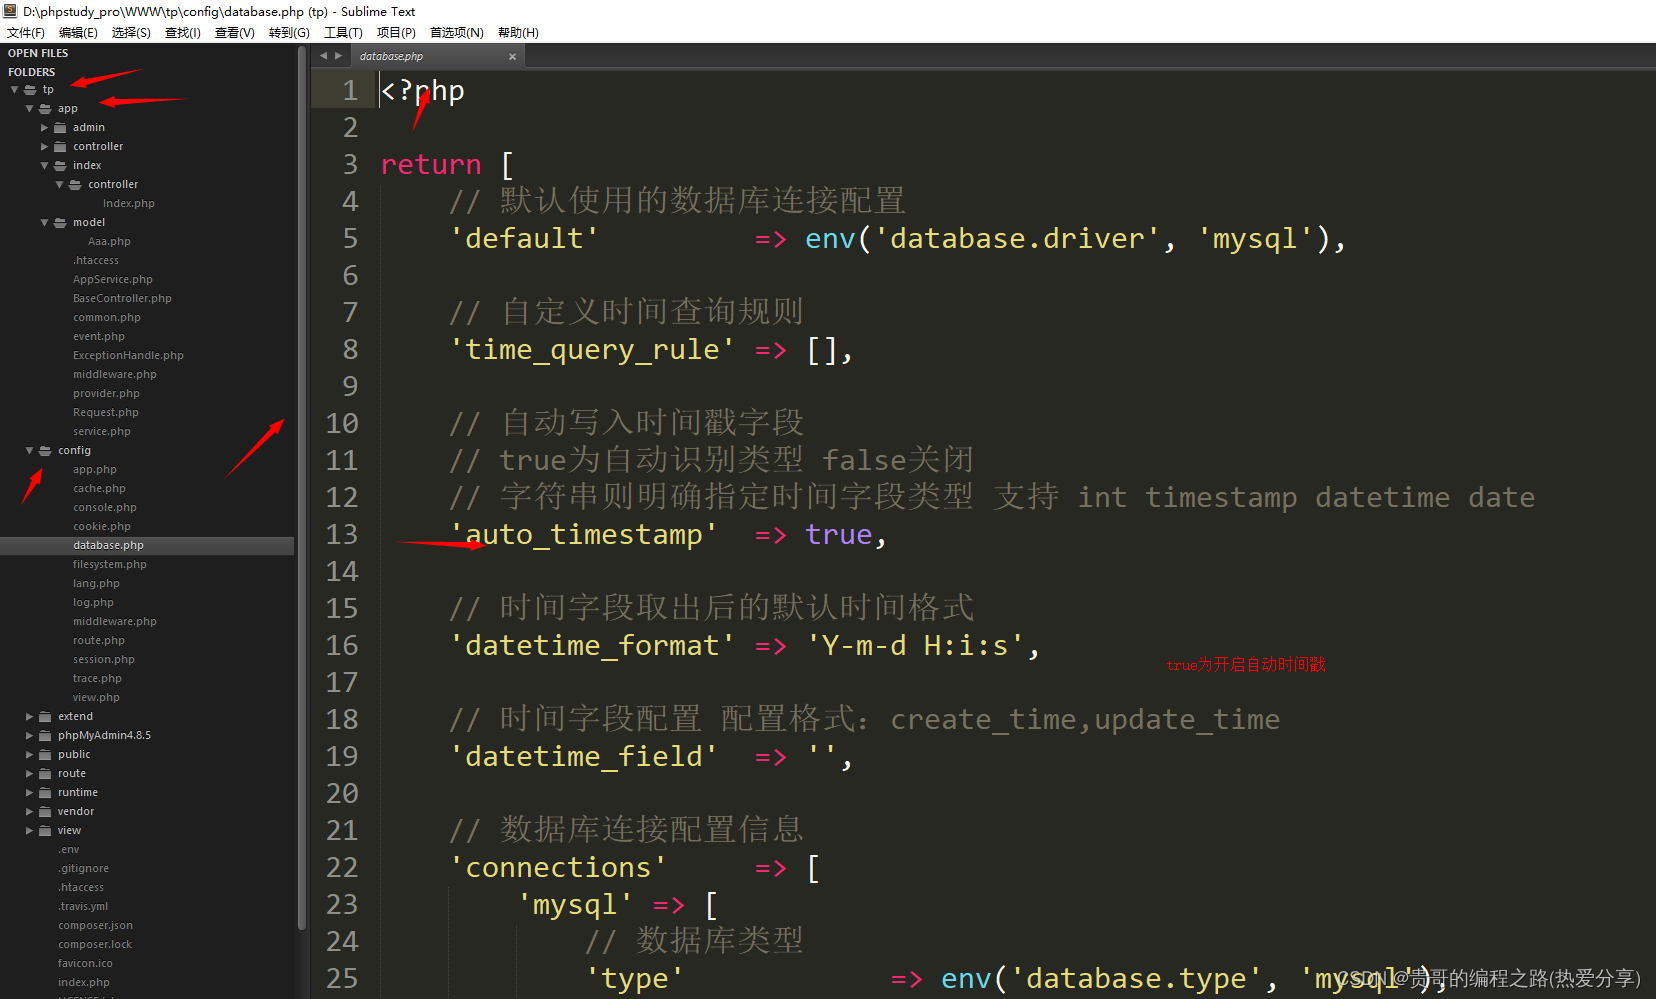The width and height of the screenshot is (1656, 999).
Task: Click the sidebar vertical scrollbar
Action: tap(302, 490)
